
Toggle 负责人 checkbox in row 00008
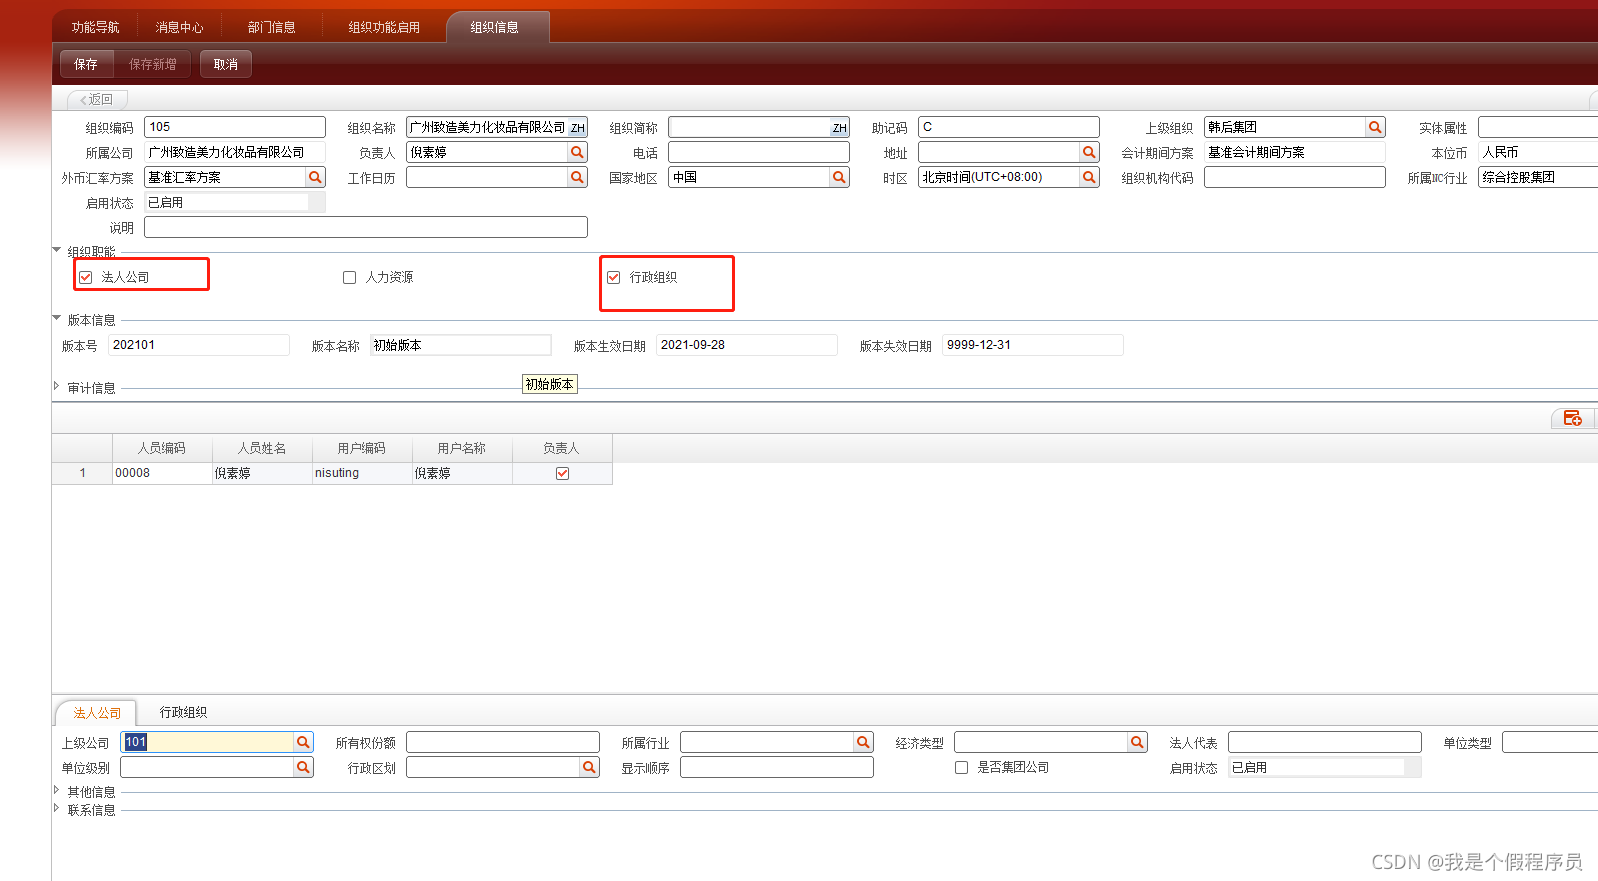click(x=562, y=473)
